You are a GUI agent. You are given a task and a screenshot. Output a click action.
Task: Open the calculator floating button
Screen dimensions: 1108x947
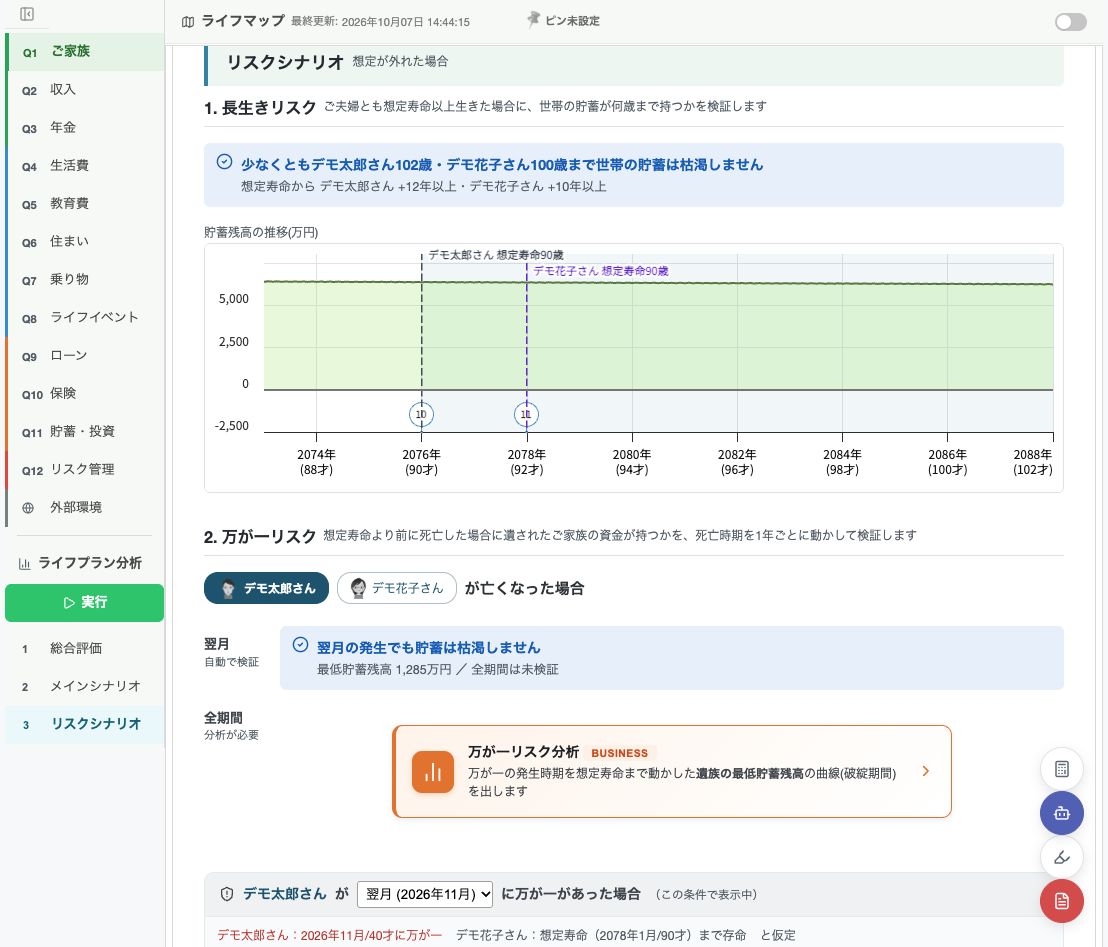pos(1061,769)
